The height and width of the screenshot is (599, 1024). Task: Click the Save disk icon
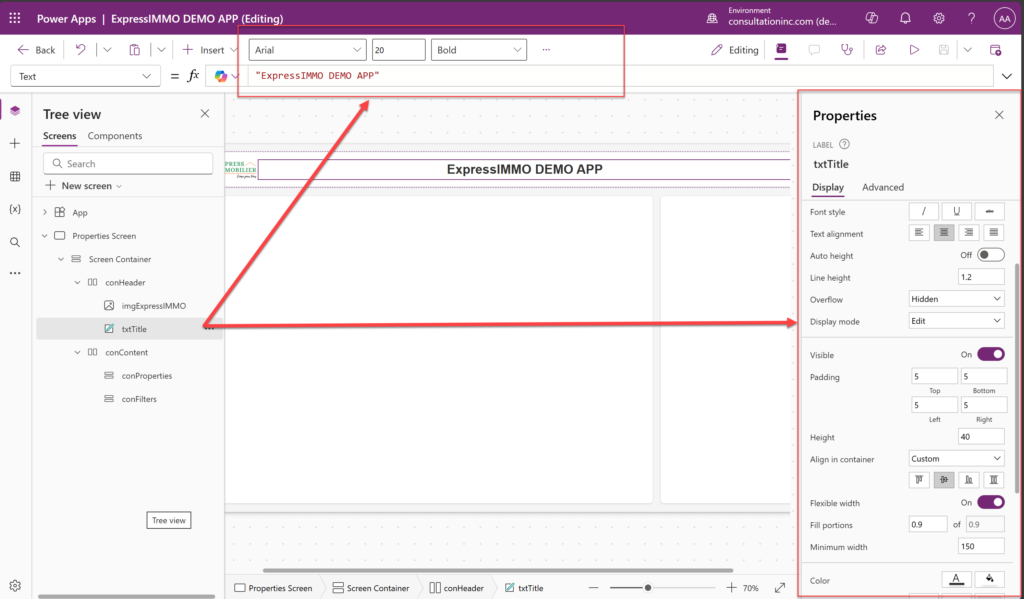944,50
